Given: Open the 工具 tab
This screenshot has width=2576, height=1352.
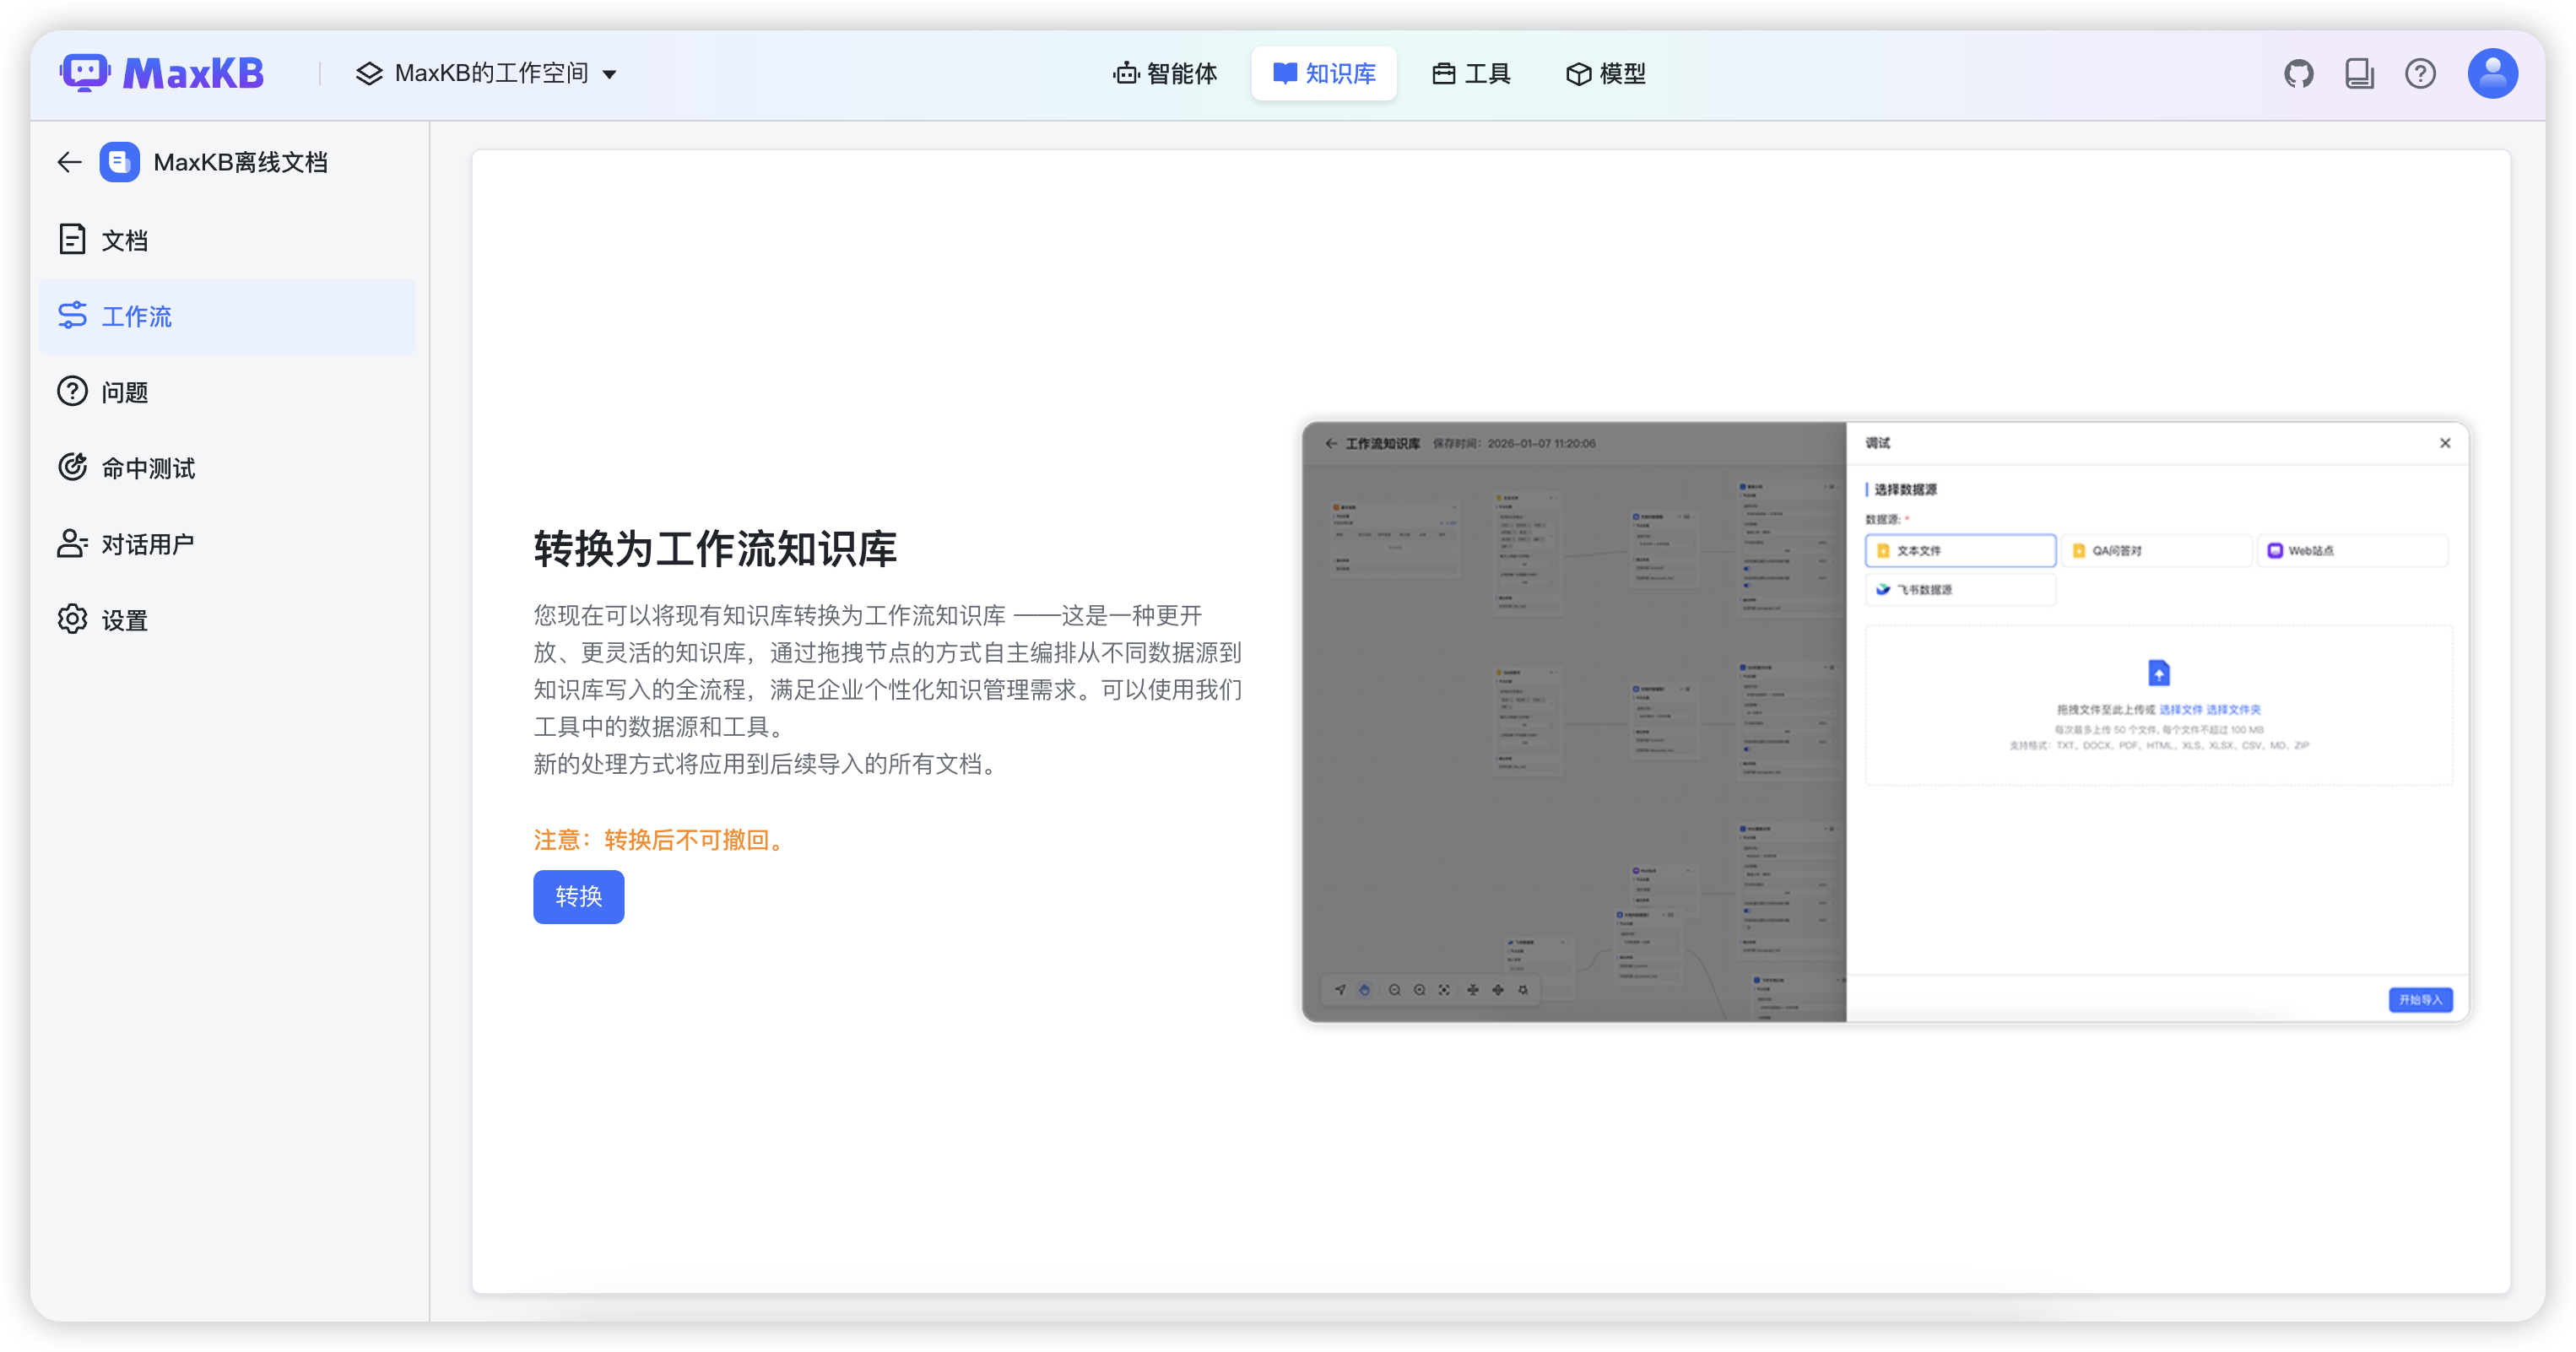Looking at the screenshot, I should (x=1471, y=74).
